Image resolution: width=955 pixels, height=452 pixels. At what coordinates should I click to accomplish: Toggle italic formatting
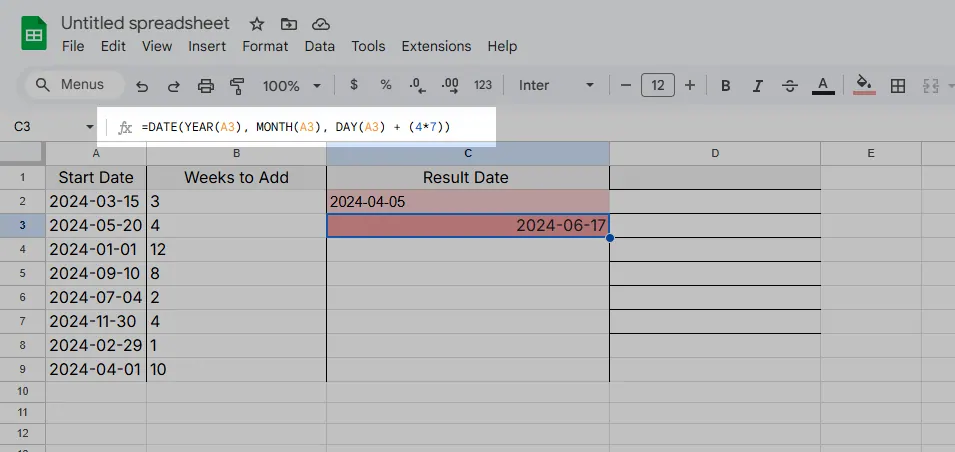[x=758, y=86]
